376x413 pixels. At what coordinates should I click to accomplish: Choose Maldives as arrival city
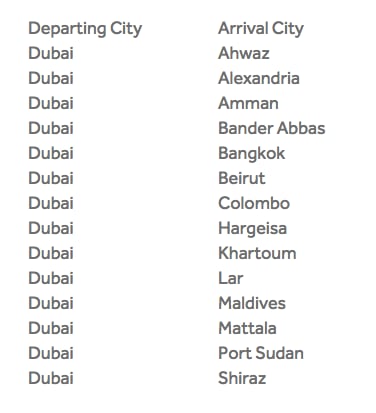pyautogui.click(x=252, y=303)
